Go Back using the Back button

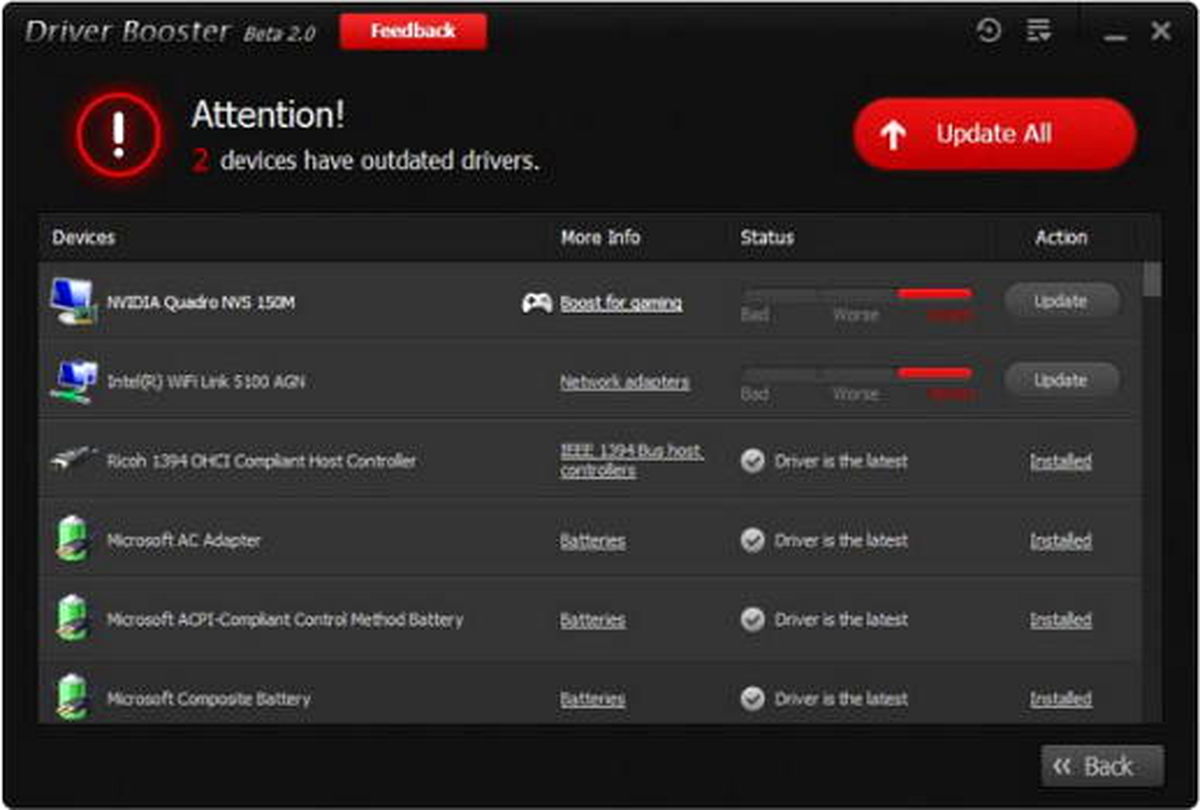click(1102, 766)
